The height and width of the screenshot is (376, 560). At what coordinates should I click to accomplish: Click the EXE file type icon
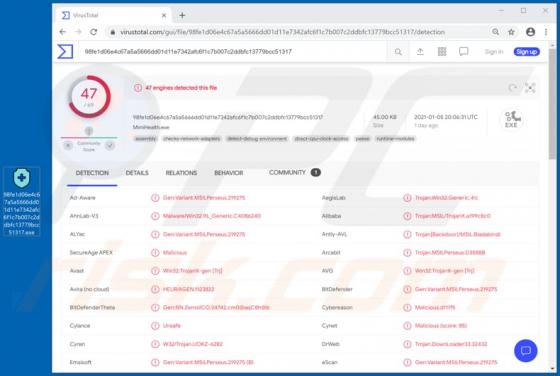pyautogui.click(x=511, y=119)
